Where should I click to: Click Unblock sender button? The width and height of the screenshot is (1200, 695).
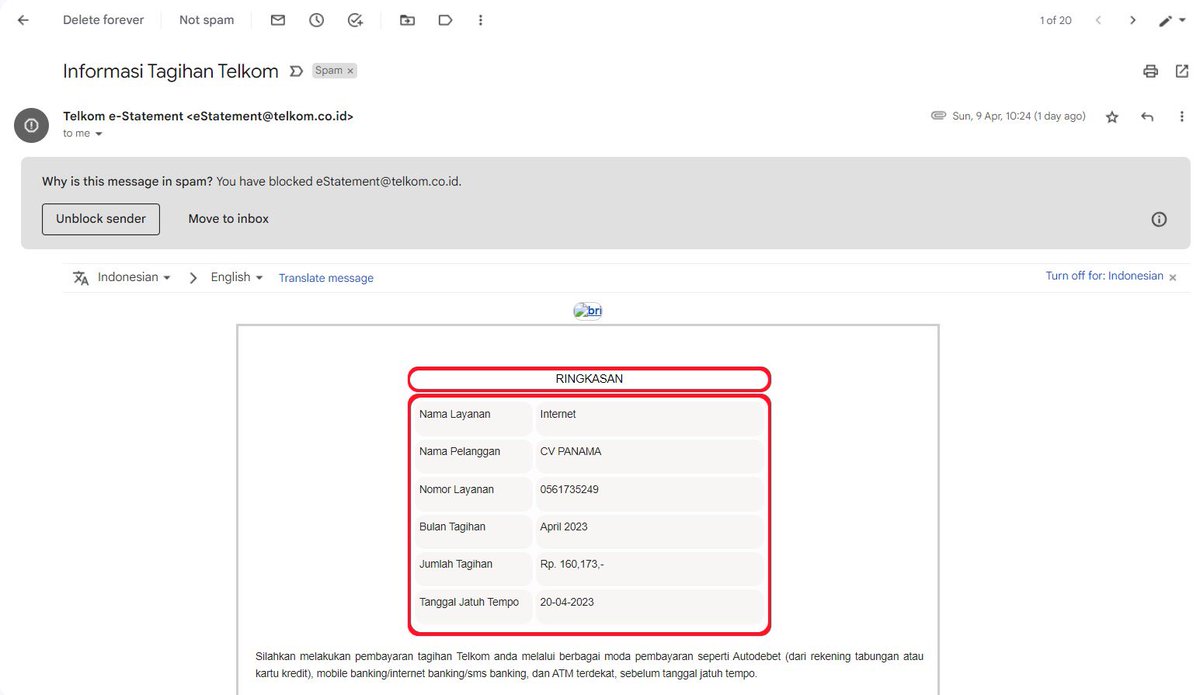(x=101, y=219)
